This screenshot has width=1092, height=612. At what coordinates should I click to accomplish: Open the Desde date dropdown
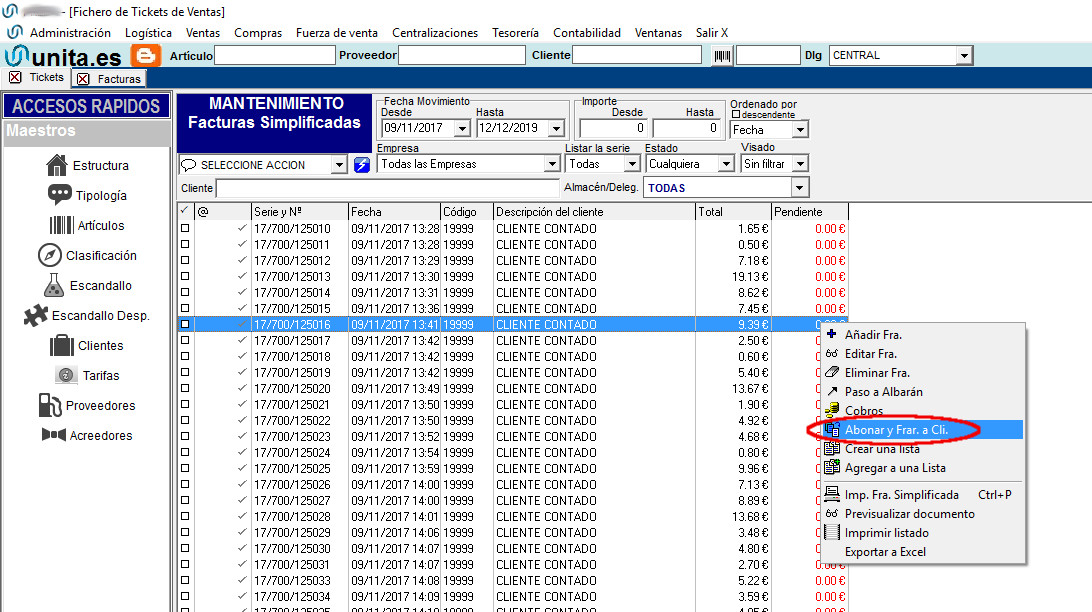[462, 129]
